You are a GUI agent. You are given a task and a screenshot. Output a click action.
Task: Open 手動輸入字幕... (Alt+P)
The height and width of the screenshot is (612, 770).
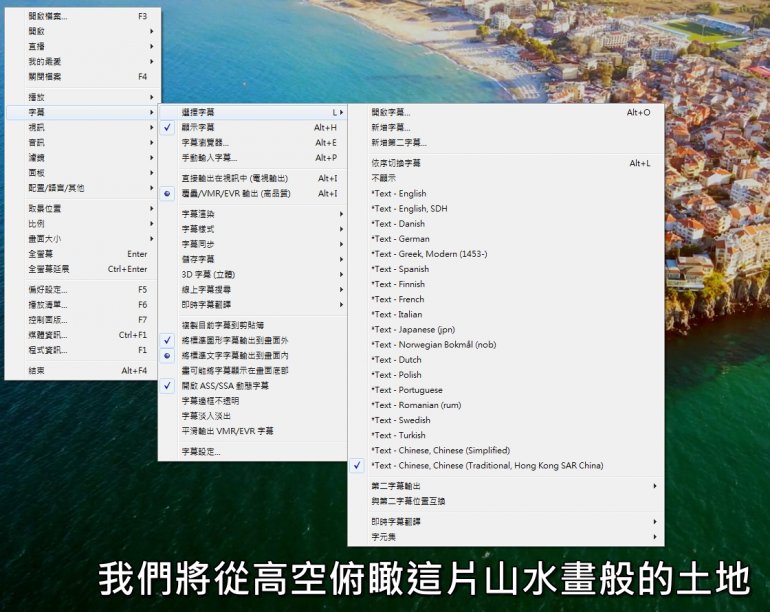pos(252,158)
